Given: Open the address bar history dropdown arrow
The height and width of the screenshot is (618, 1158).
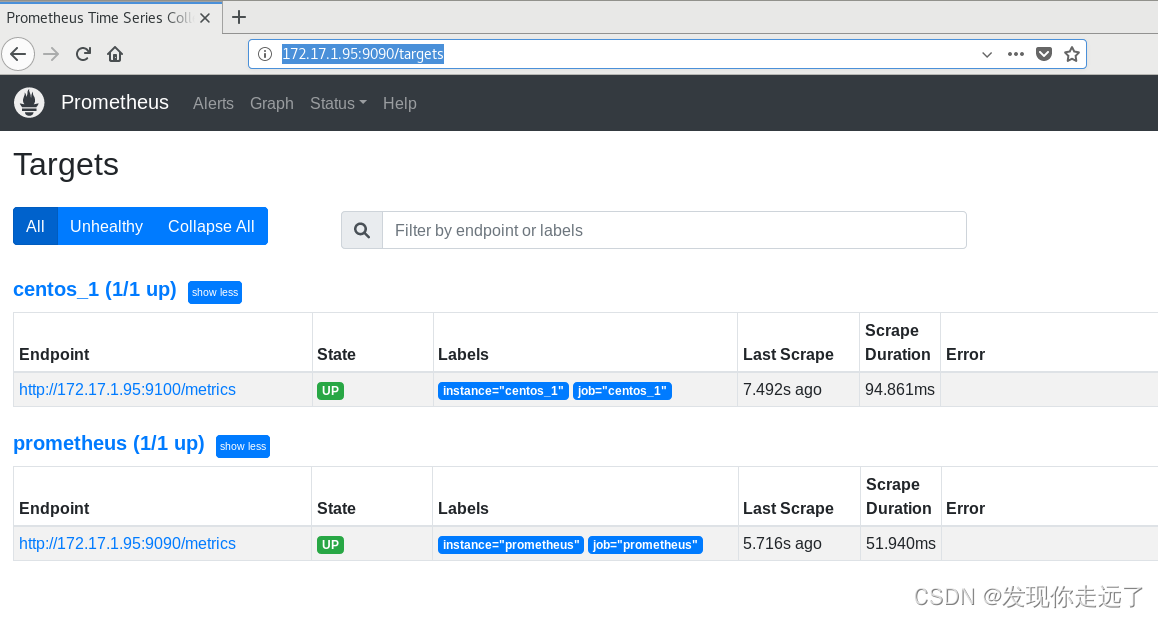Looking at the screenshot, I should 987,54.
